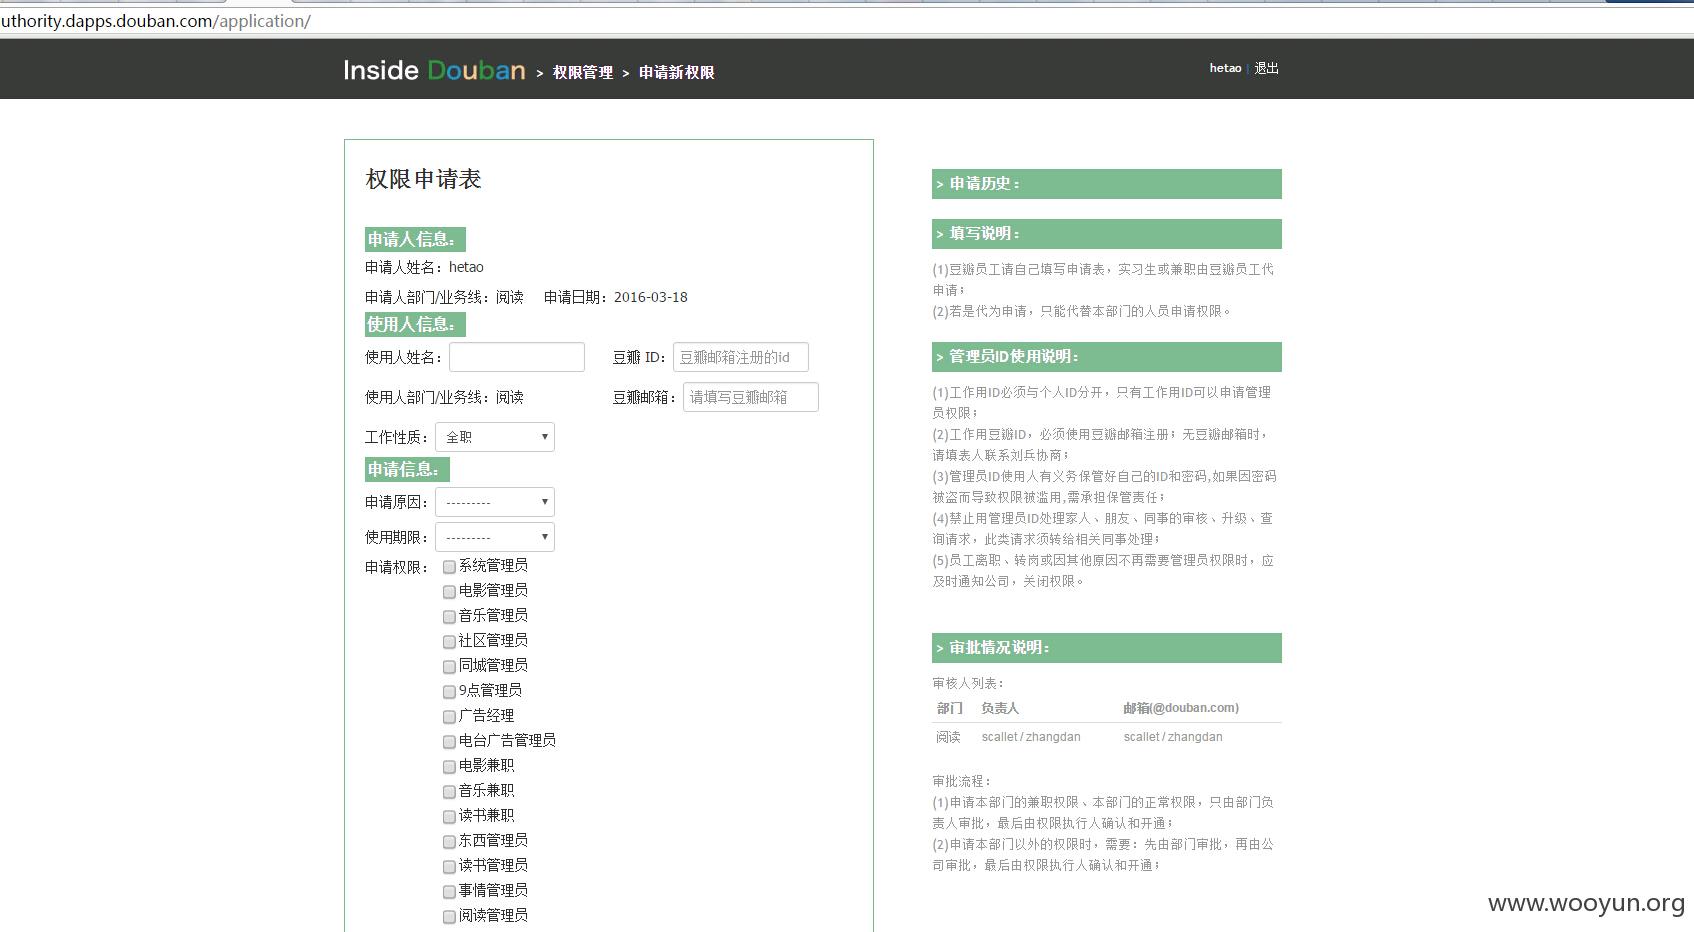The image size is (1694, 932).
Task: Go to Inside Douban home logo
Action: coord(434,70)
